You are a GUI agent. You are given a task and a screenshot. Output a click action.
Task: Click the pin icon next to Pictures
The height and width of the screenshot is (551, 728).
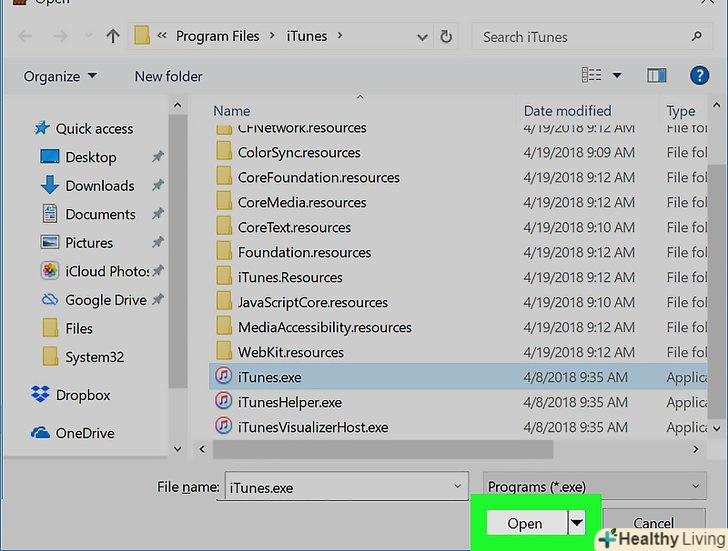tap(158, 242)
